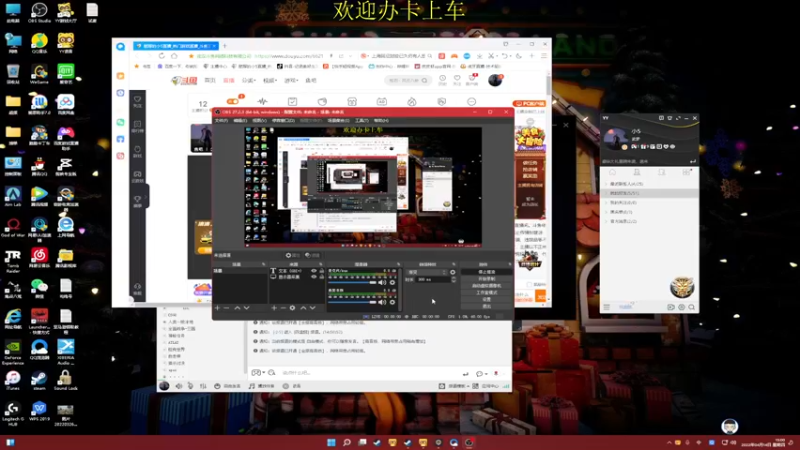This screenshot has width=800, height=450.
Task: Lock the 文本 (GDI+) source
Action: pyautogui.click(x=321, y=271)
